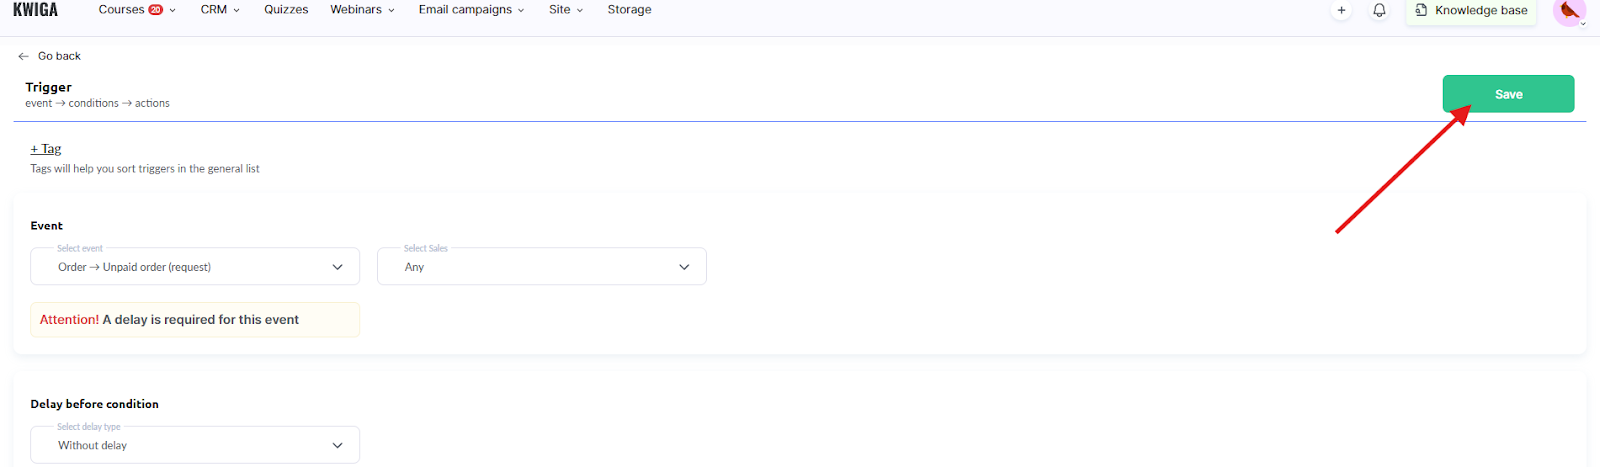This screenshot has width=1600, height=467.
Task: Click the plus icon in top bar
Action: click(x=1341, y=10)
